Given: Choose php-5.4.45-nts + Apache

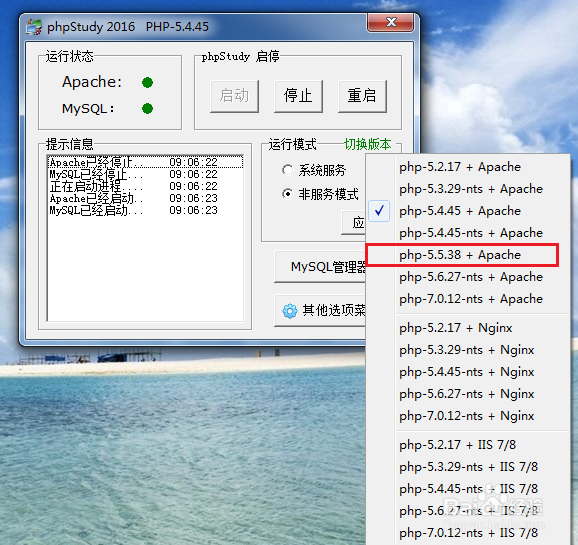Looking at the screenshot, I should point(468,233).
